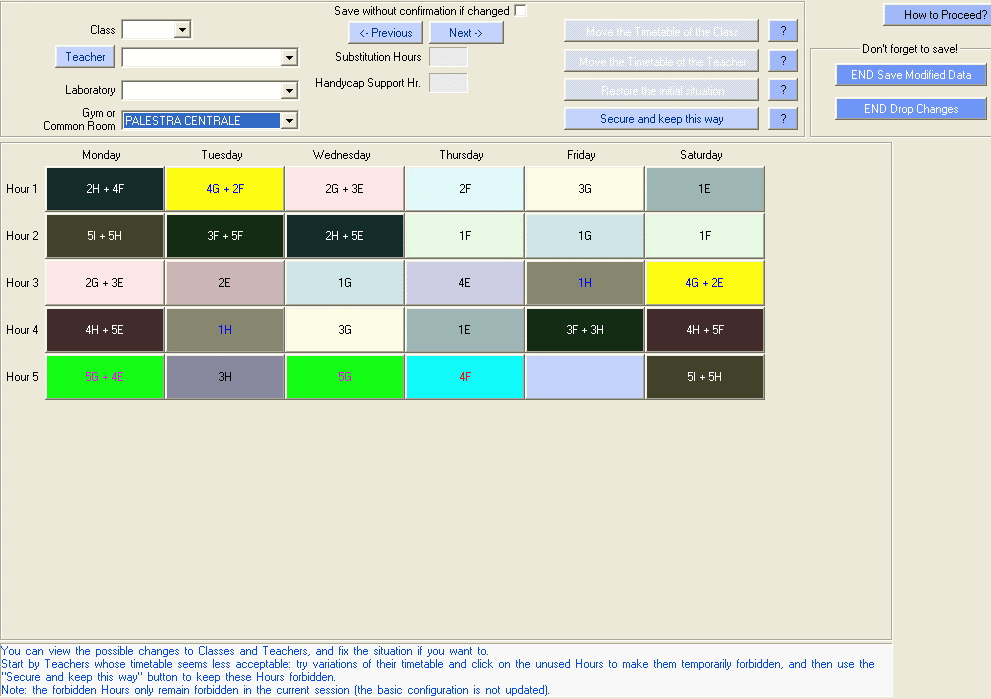Select Saturday Hour 4 cell 4H + 5F
The height and width of the screenshot is (699, 991).
[x=705, y=329]
